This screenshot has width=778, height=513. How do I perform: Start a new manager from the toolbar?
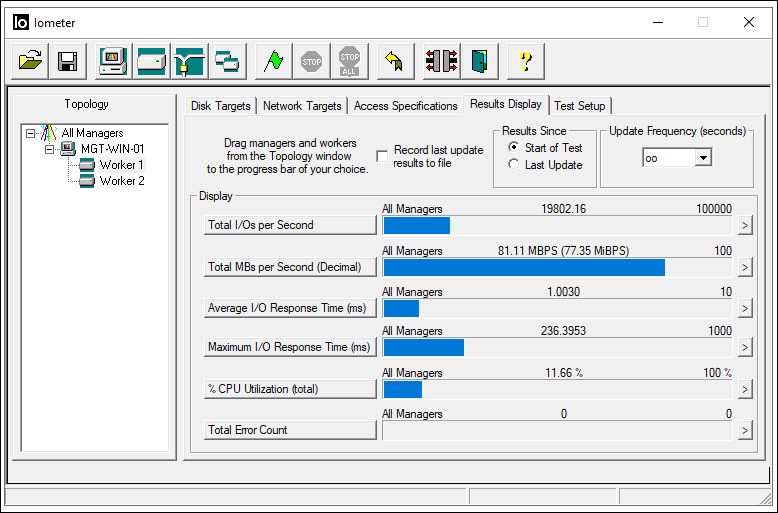coord(113,62)
